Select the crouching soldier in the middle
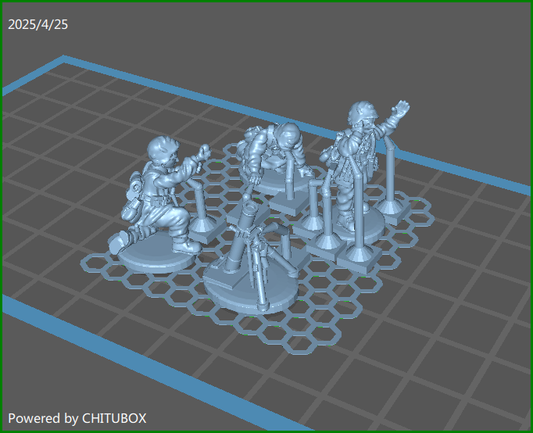 (x=275, y=153)
